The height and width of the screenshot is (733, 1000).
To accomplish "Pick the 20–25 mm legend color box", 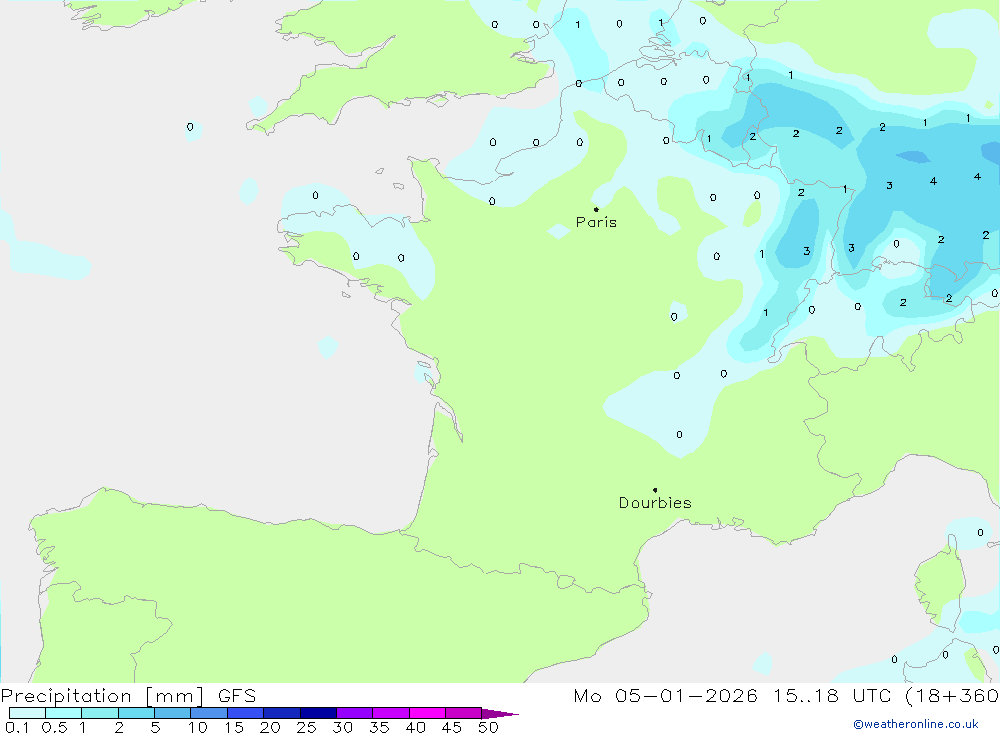I will tap(282, 713).
